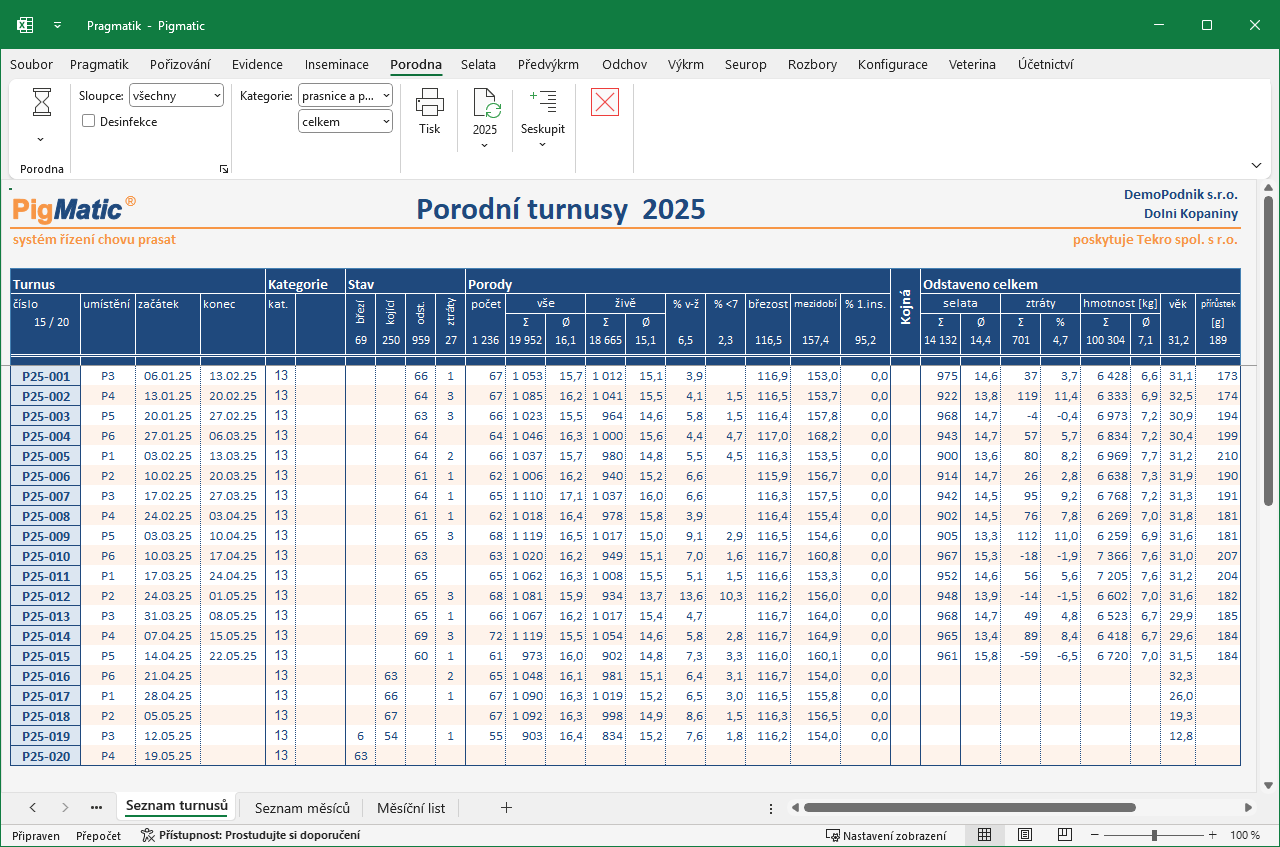
Task: Click the 2025 refresh document icon
Action: 485,103
